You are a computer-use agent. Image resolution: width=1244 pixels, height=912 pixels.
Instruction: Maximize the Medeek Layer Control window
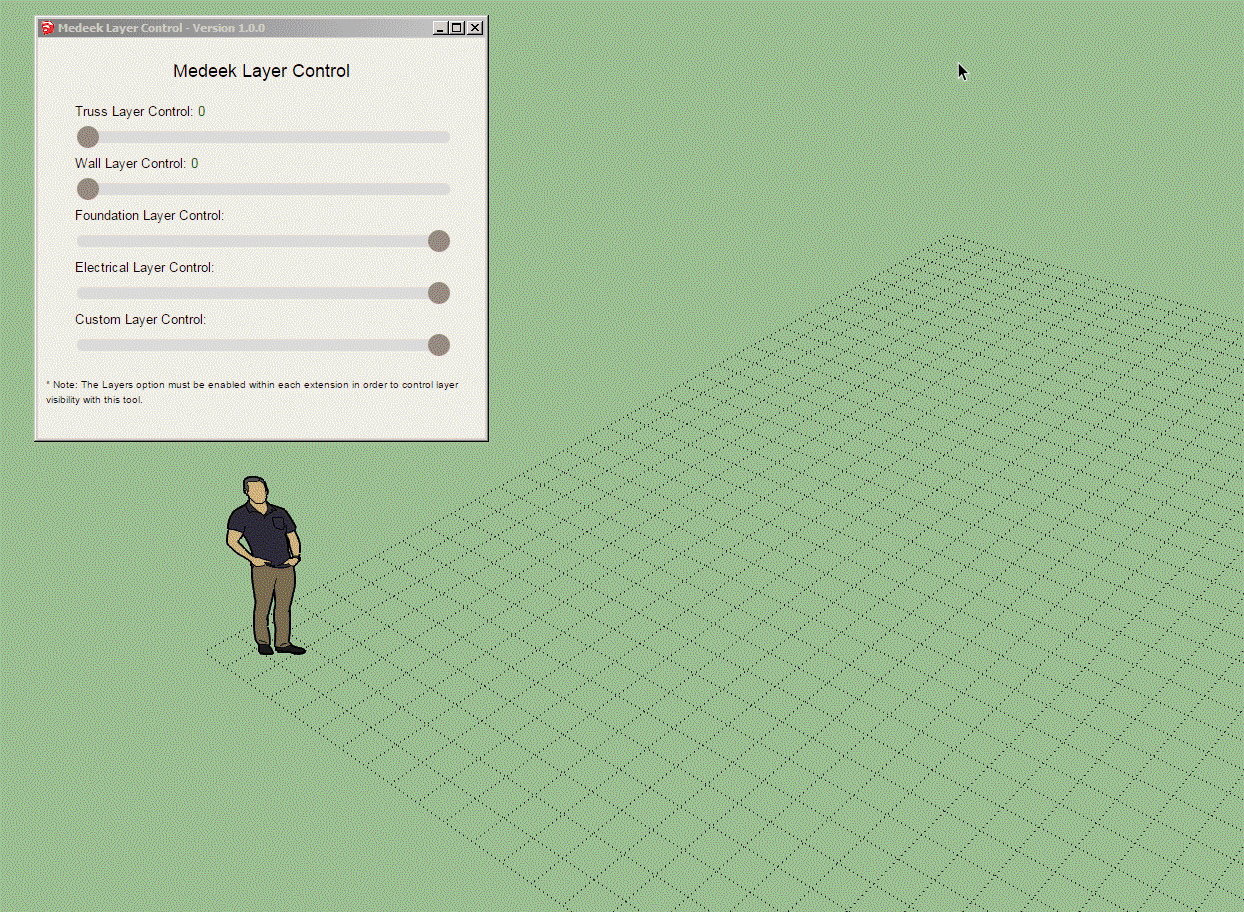[457, 28]
